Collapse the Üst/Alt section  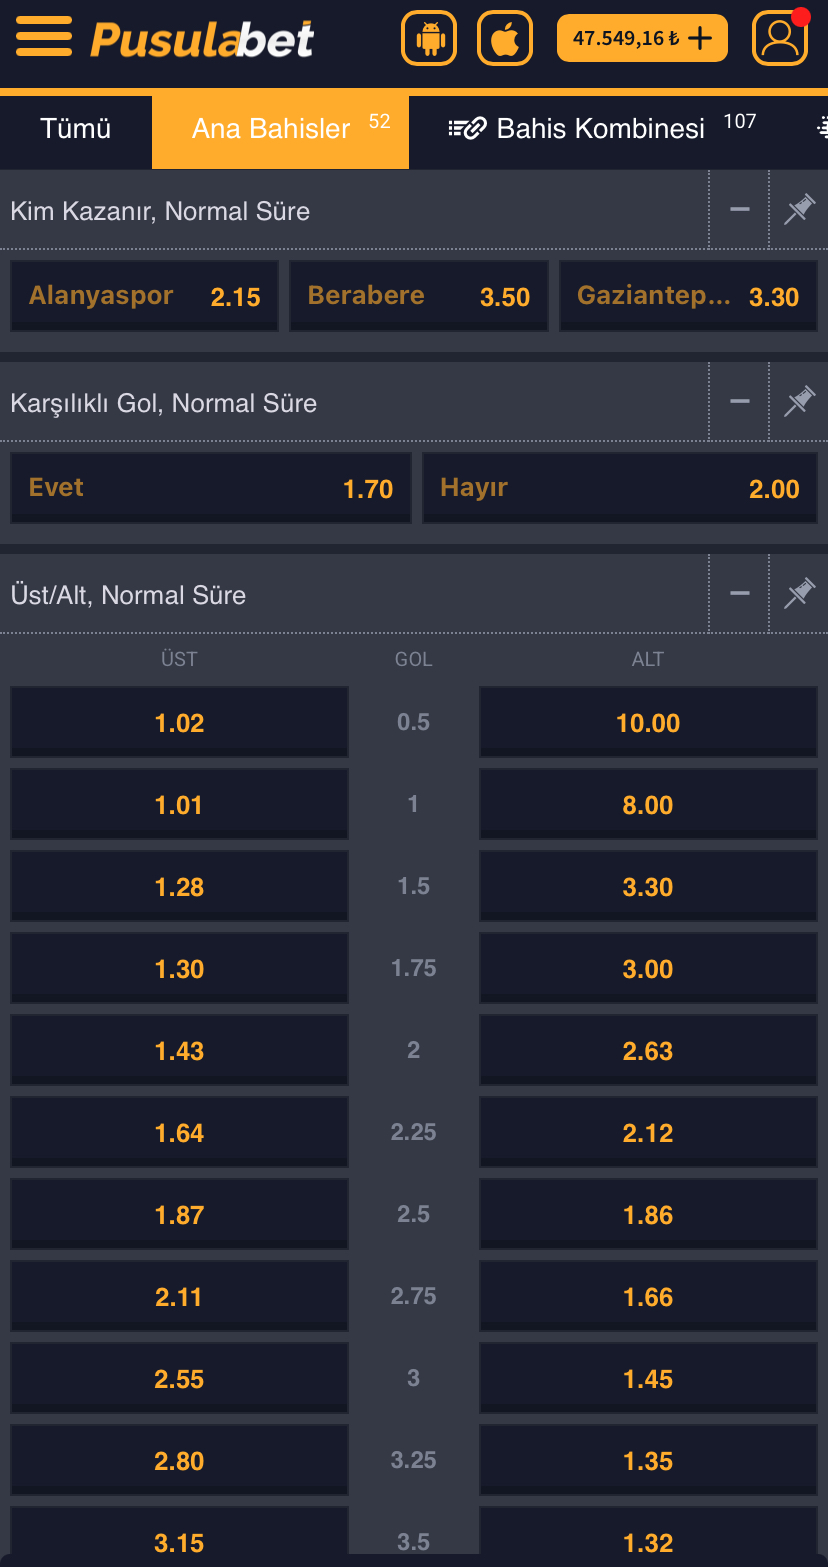coord(739,593)
